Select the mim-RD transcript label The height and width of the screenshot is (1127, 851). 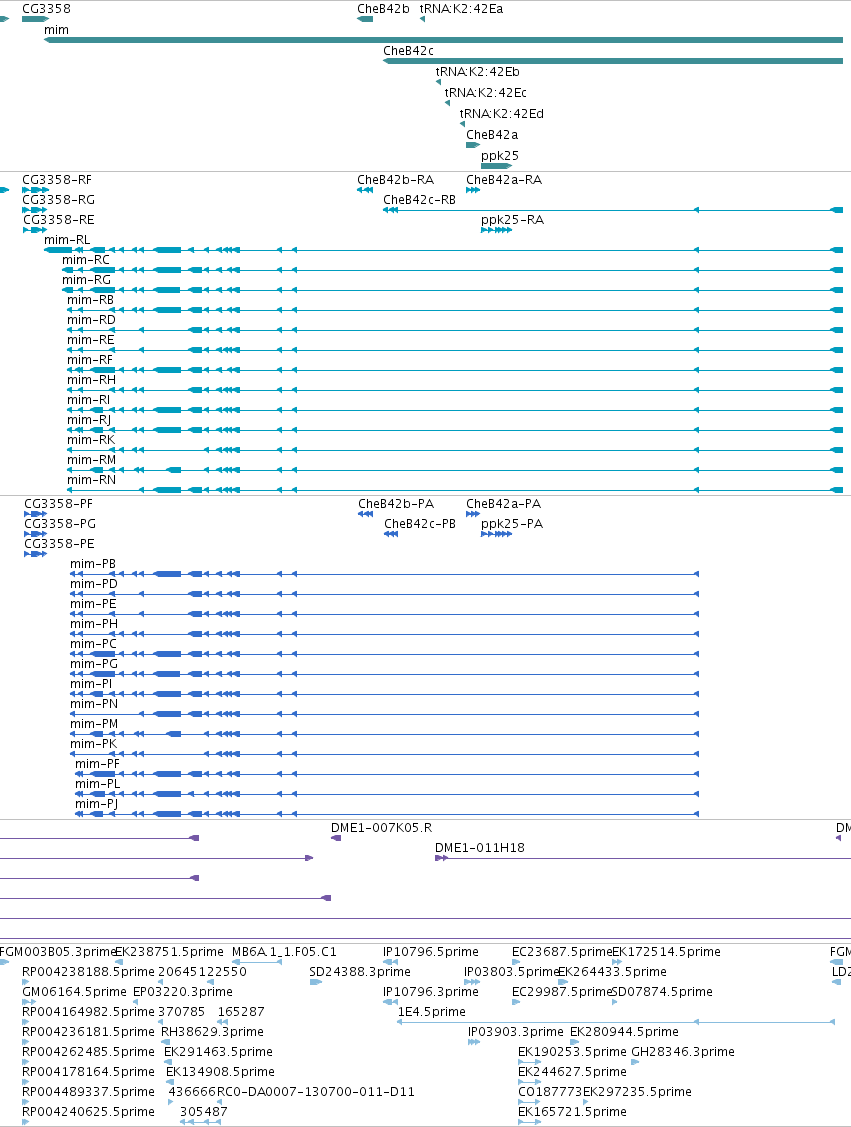click(91, 320)
